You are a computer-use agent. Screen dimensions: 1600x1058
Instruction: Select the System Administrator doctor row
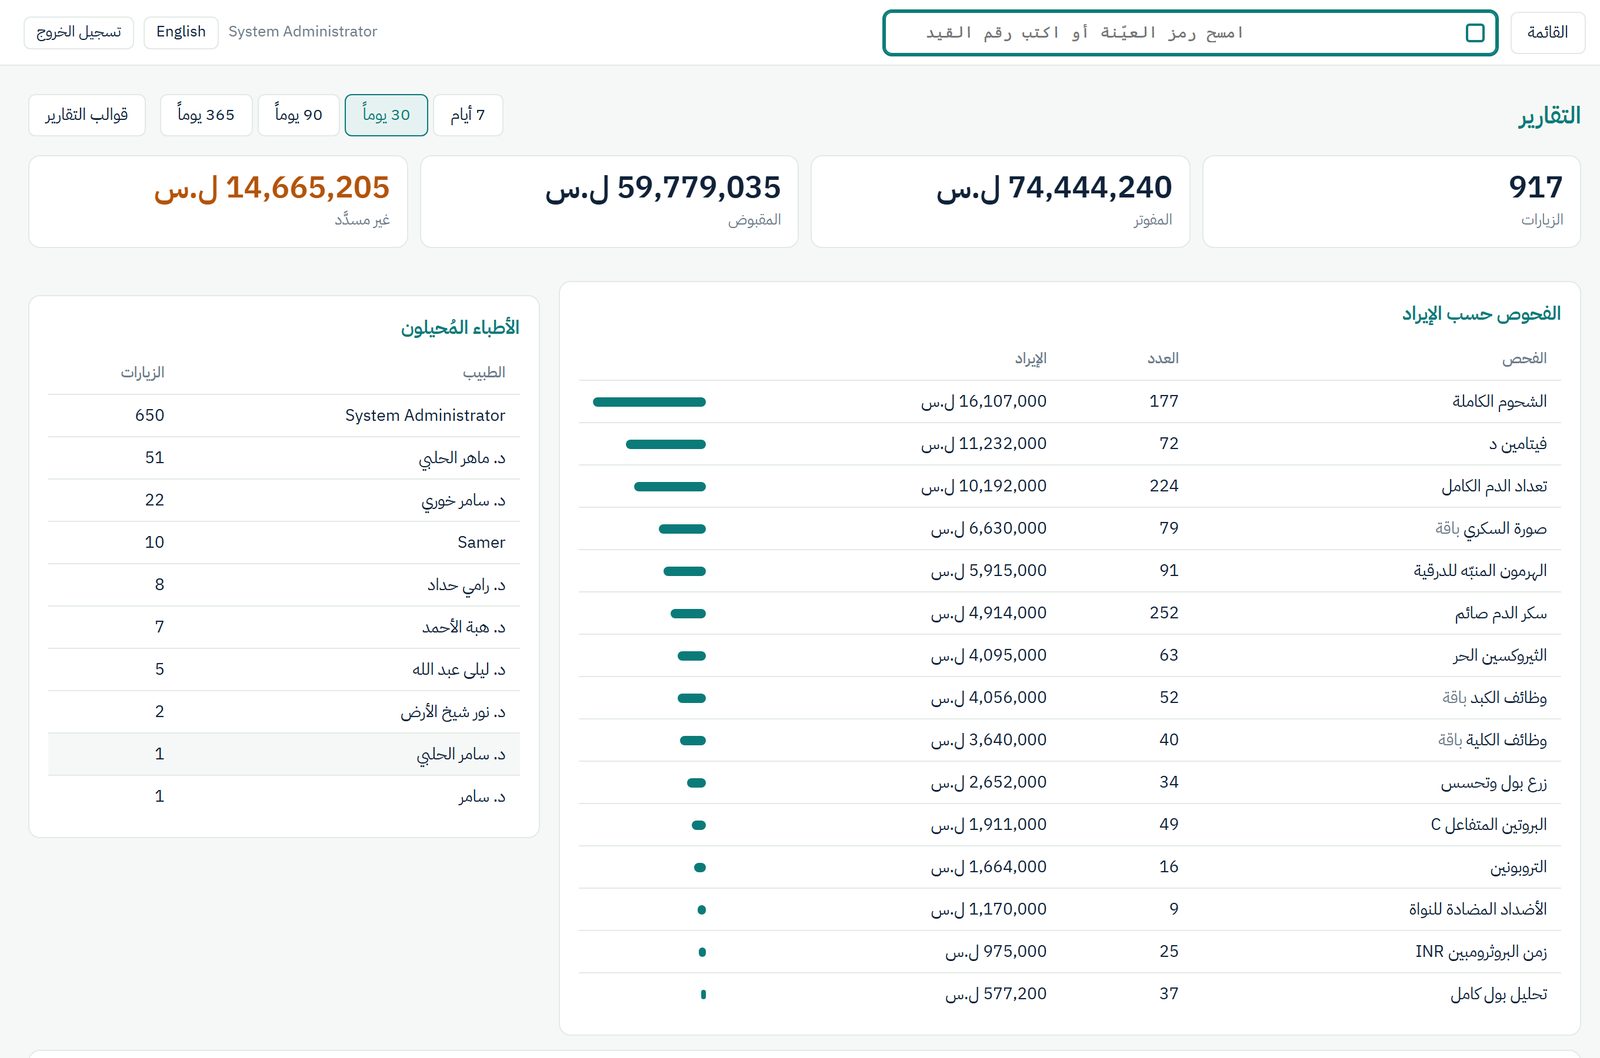[x=284, y=416]
